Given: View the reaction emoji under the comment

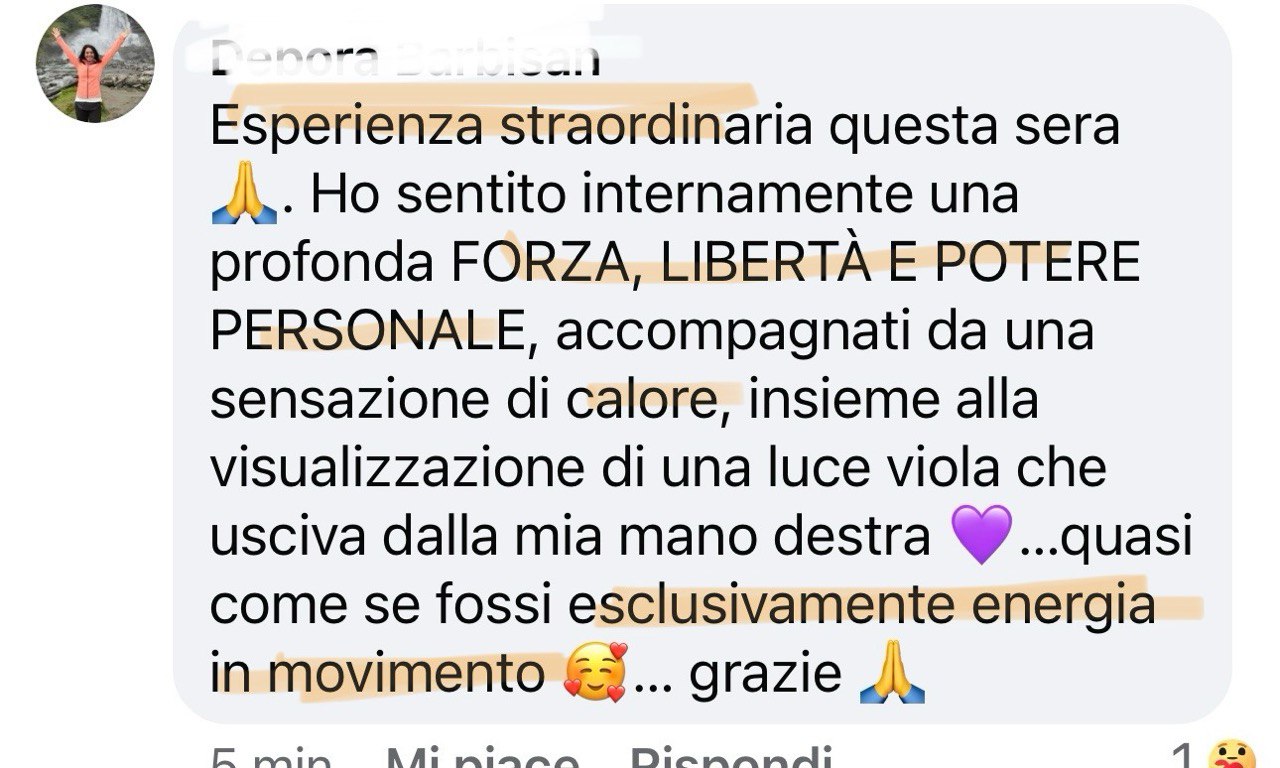Looking at the screenshot, I should pos(1231,756).
